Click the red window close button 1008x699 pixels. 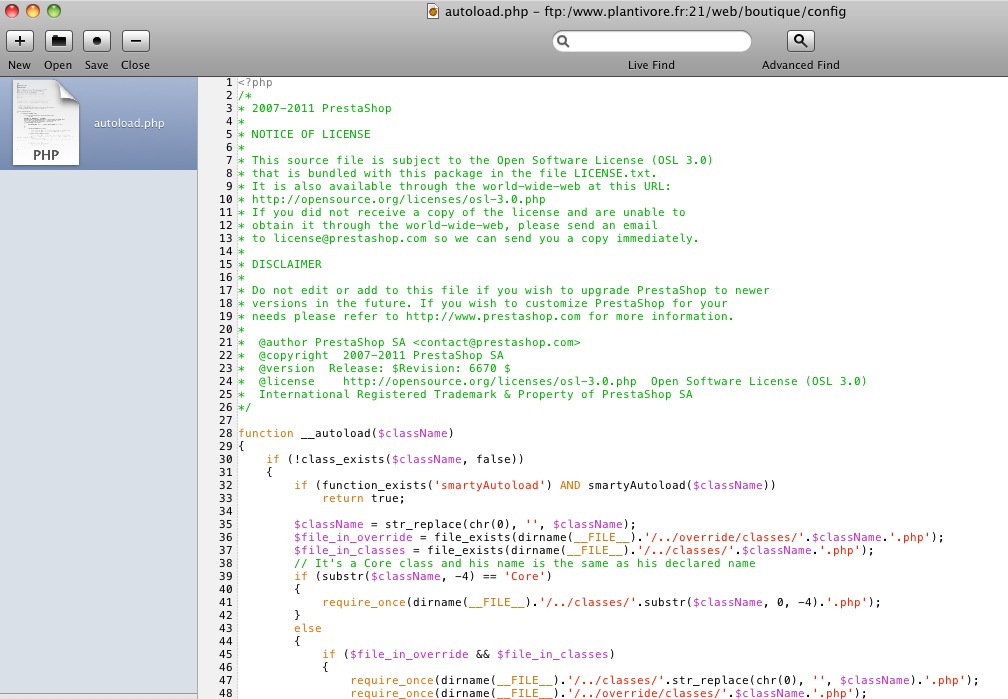(x=12, y=11)
